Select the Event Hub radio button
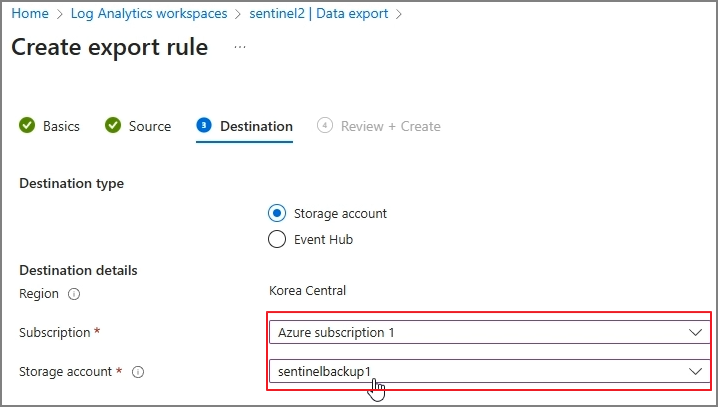718x407 pixels. click(x=277, y=239)
